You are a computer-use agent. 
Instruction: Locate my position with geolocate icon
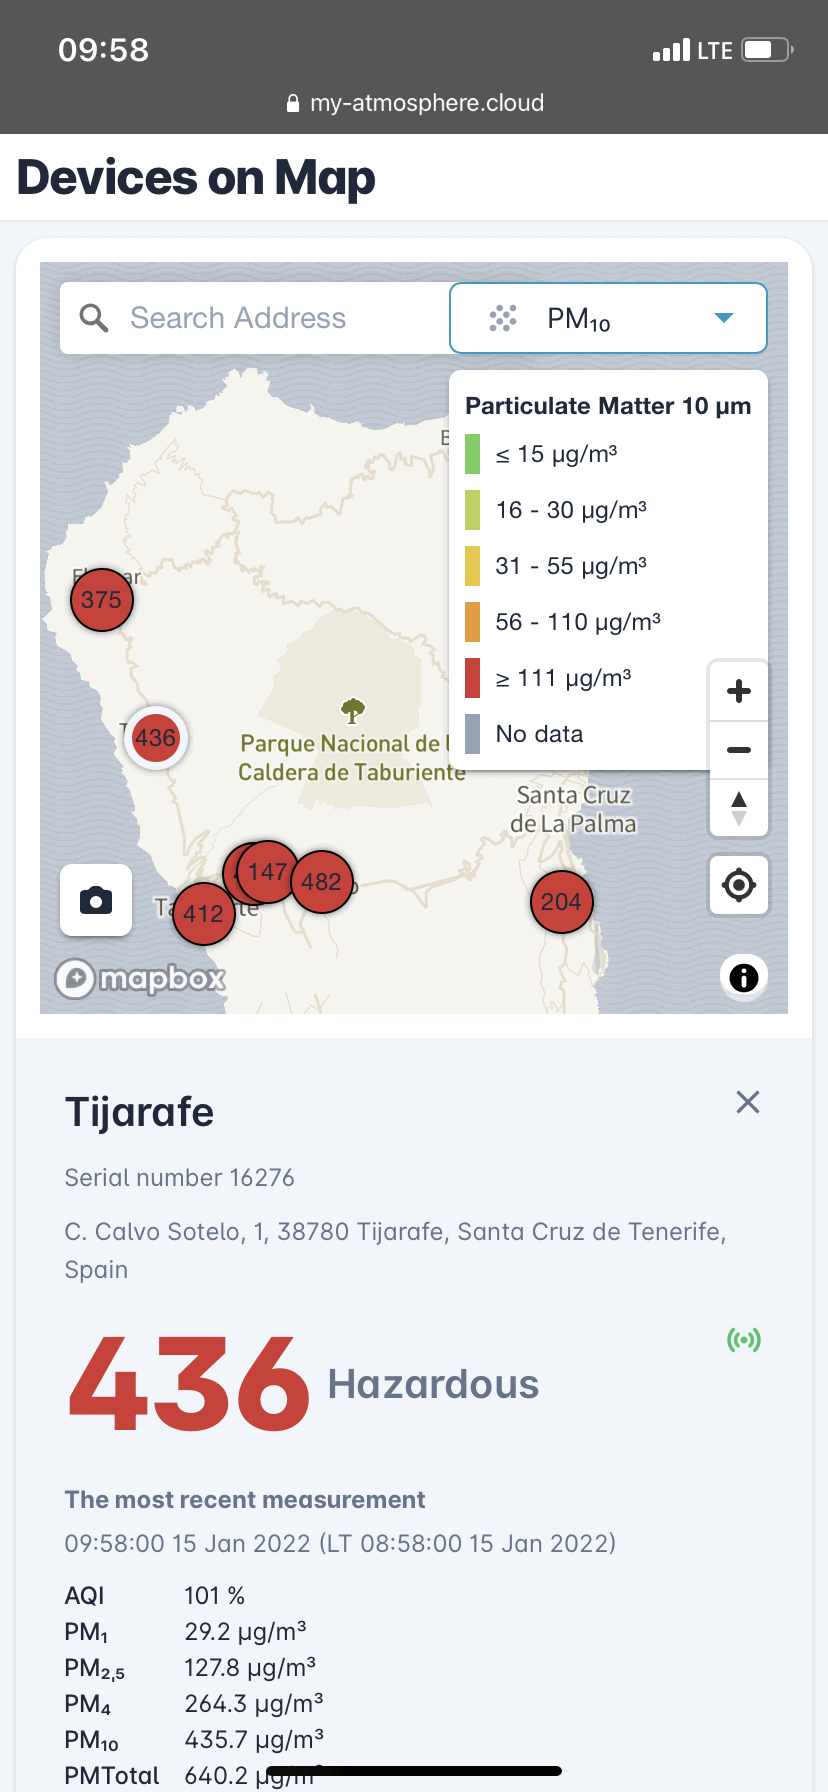739,885
